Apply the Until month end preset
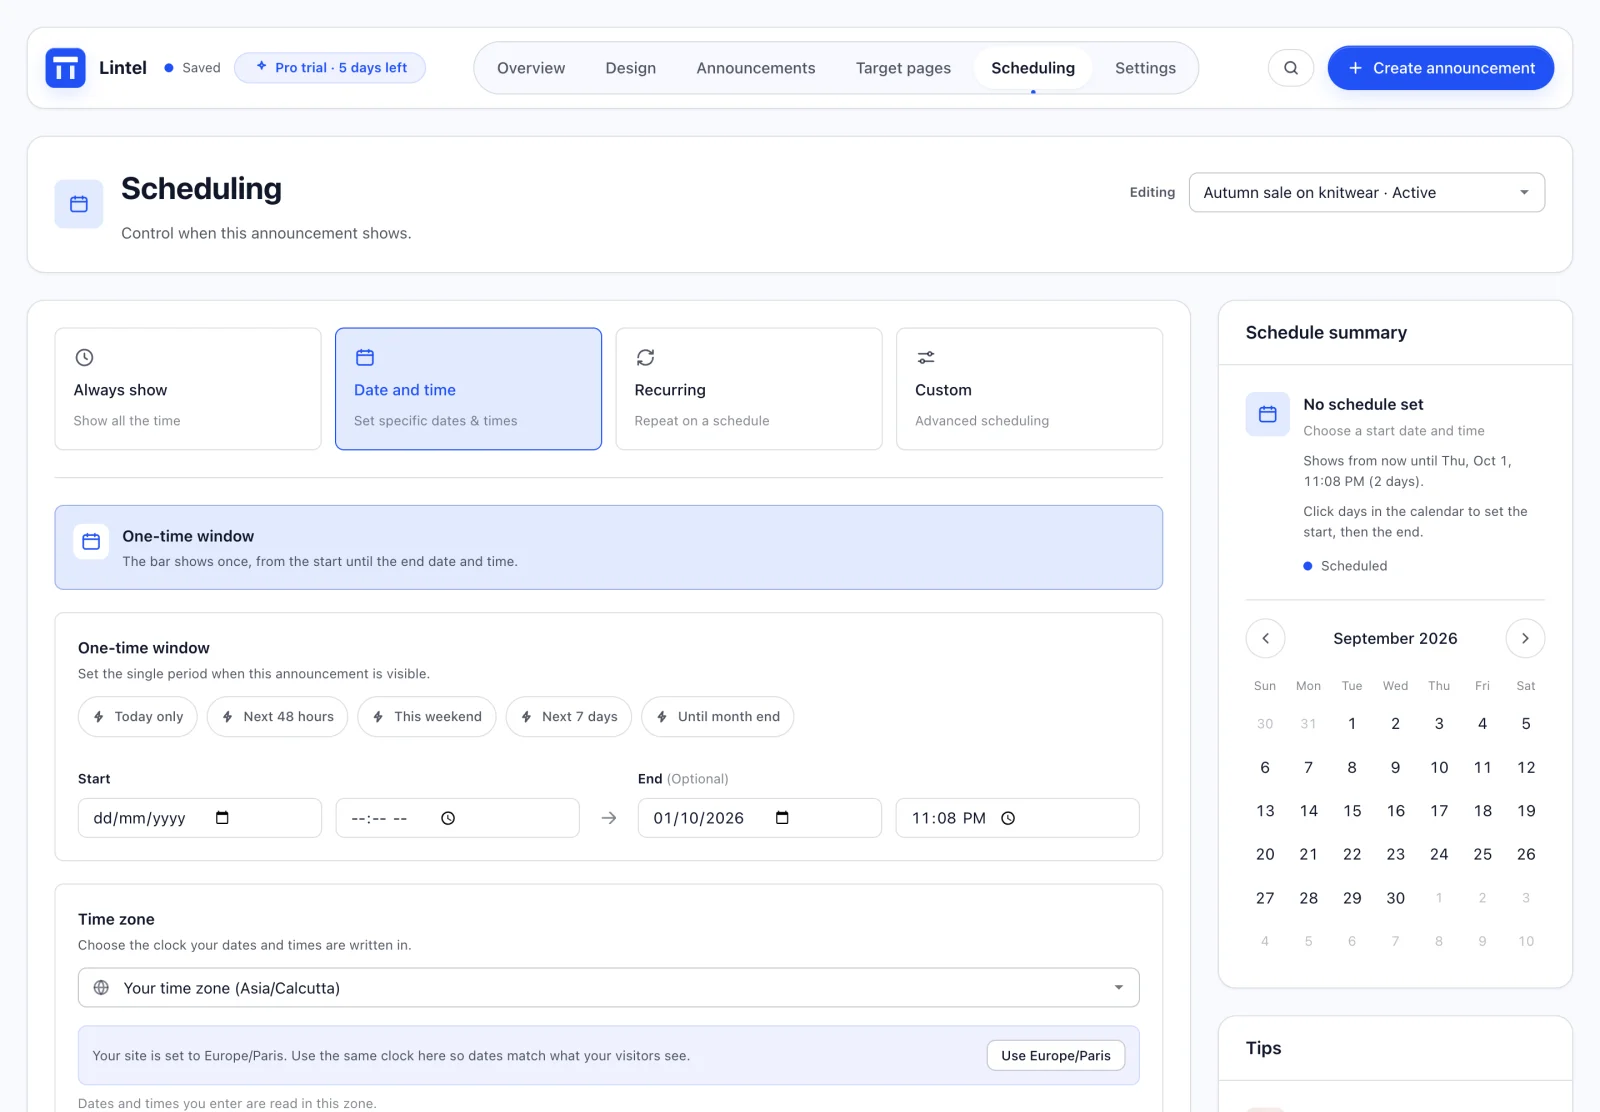This screenshot has width=1600, height=1112. [x=718, y=717]
